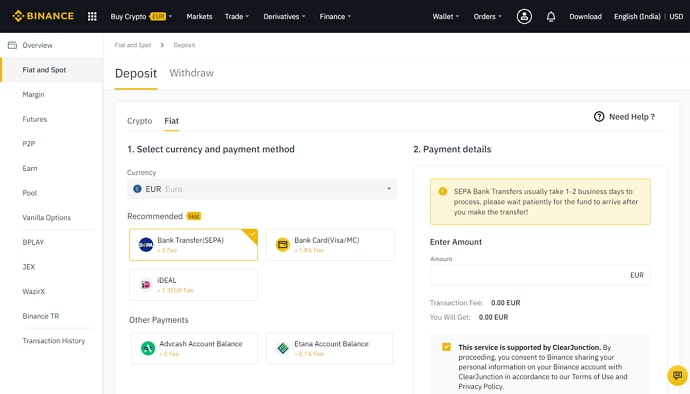Expand the Wallet dropdown menu
The height and width of the screenshot is (394, 690).
445,16
